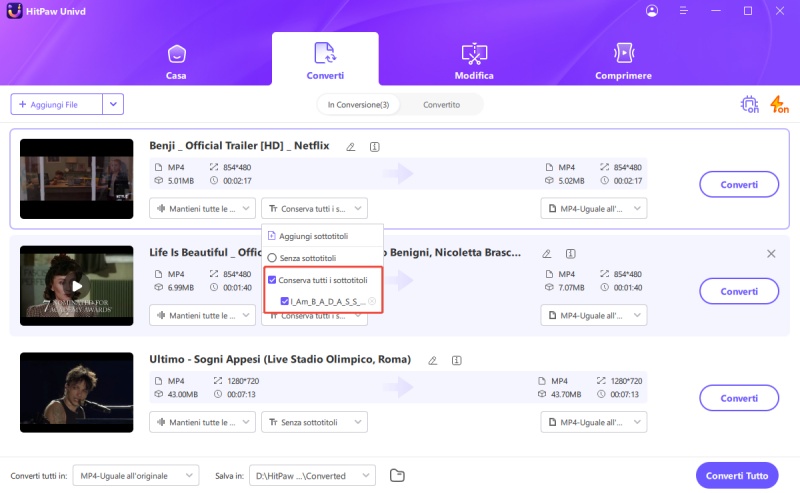The image size is (800, 493).
Task: Toggle the lightning fast conversion icon
Action: tap(778, 104)
